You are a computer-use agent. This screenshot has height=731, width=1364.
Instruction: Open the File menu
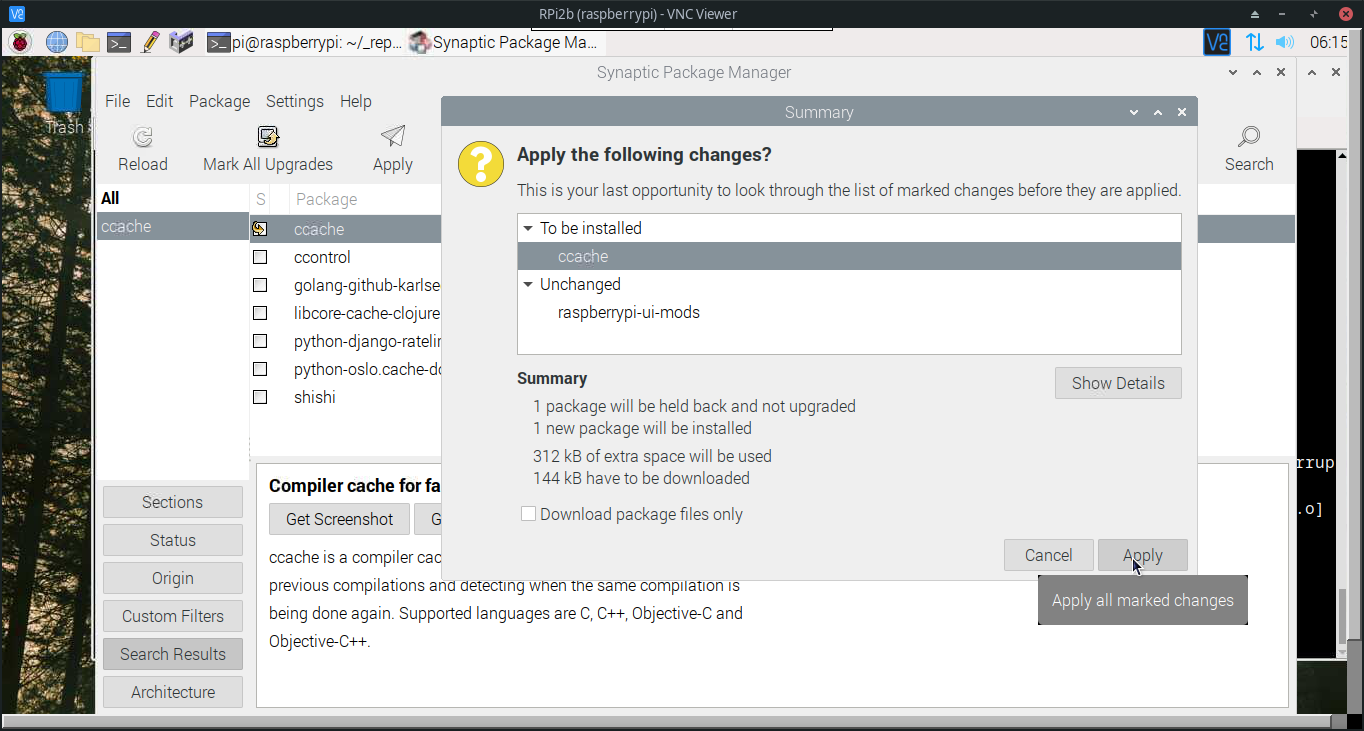(118, 101)
